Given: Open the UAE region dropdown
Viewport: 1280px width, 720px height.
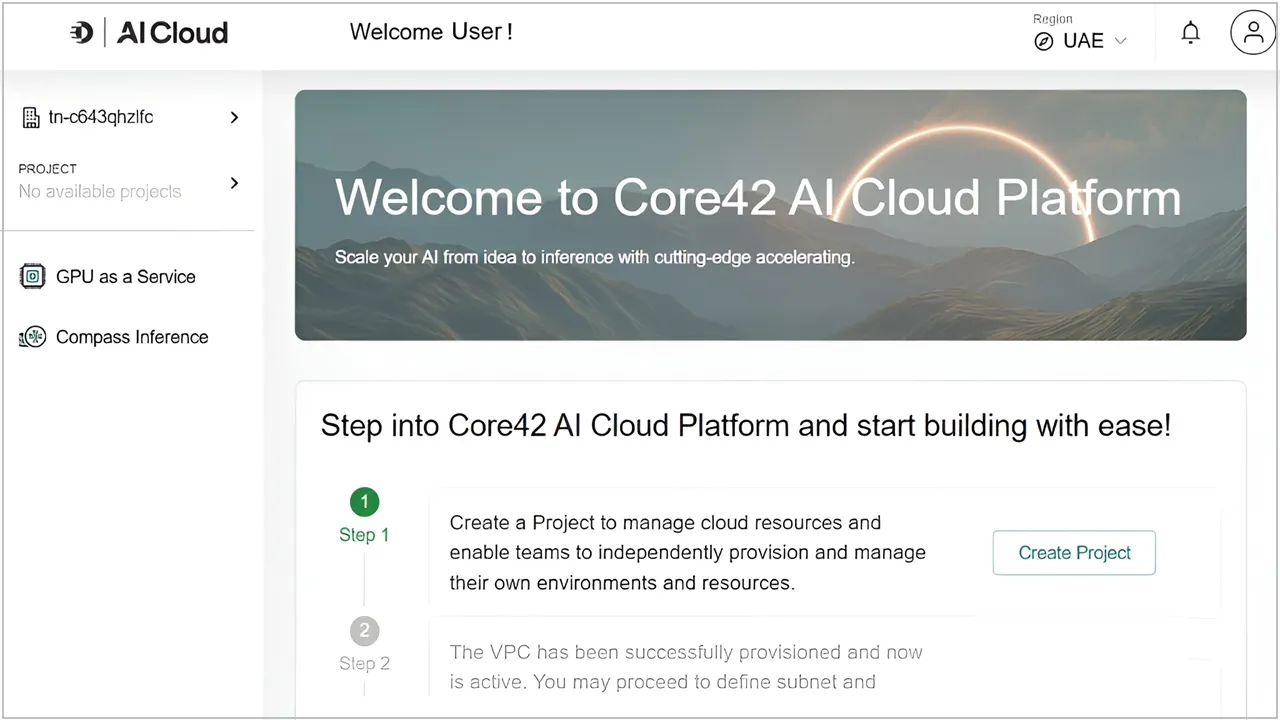Looking at the screenshot, I should click(x=1081, y=41).
